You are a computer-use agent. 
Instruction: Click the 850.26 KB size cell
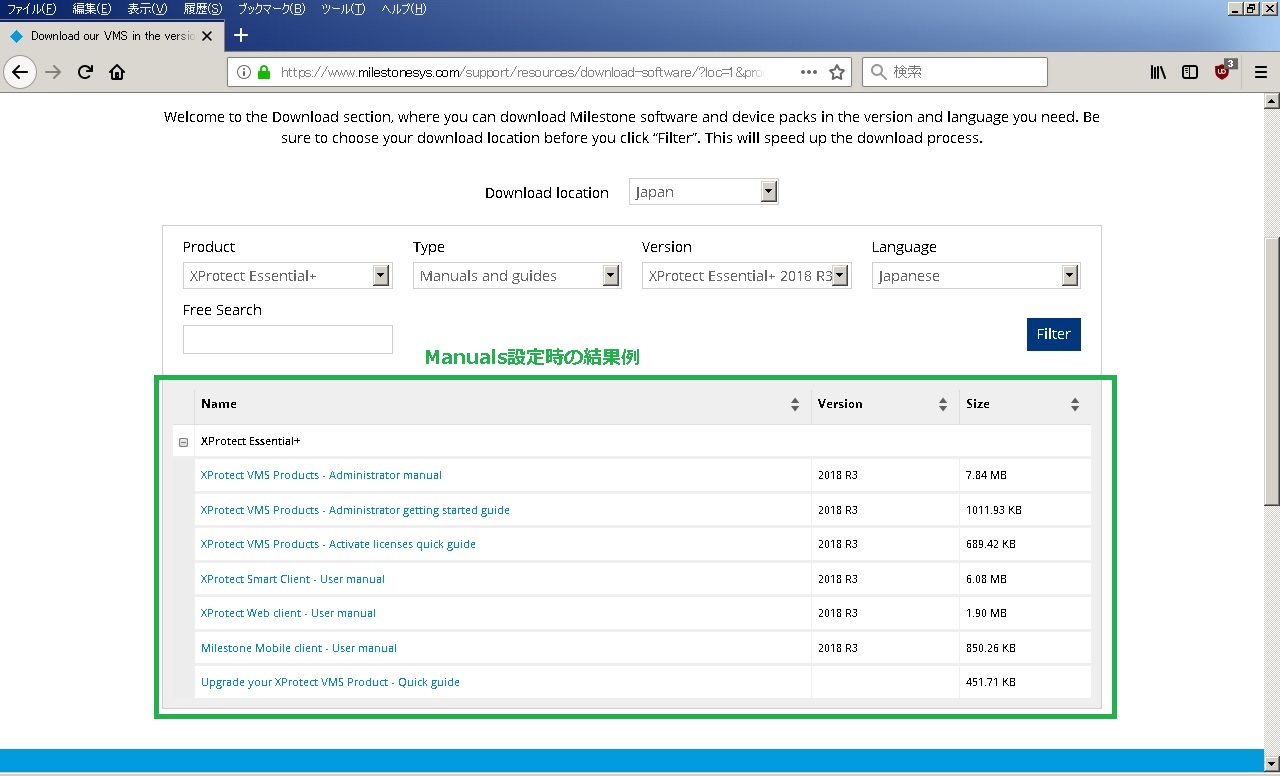[1025, 648]
